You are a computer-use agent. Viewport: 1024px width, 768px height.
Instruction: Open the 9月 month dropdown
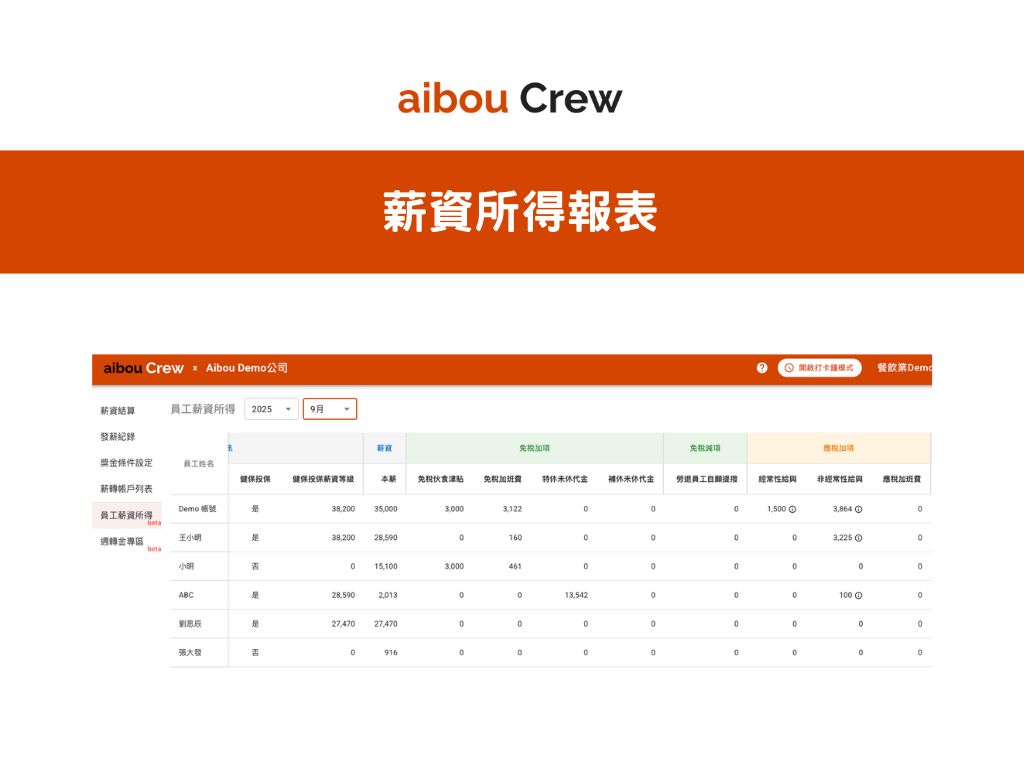coord(330,409)
